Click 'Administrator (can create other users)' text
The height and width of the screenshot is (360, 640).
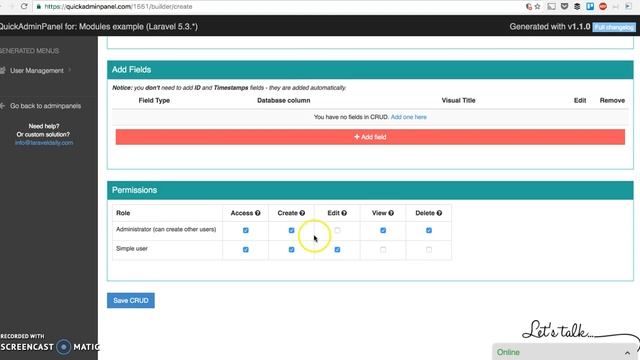pos(166,229)
